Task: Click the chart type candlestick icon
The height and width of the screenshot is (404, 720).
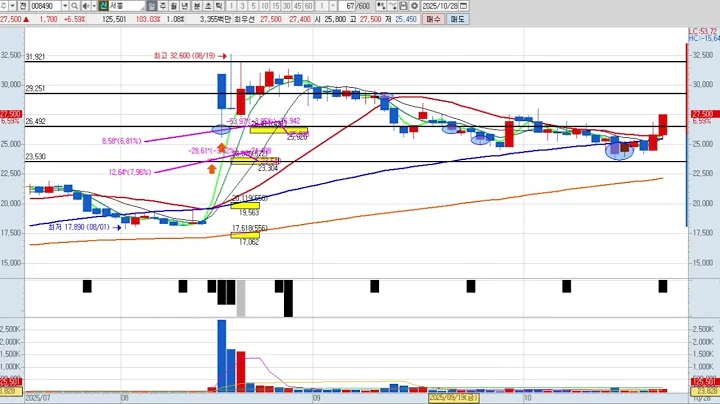Action: coord(381,6)
